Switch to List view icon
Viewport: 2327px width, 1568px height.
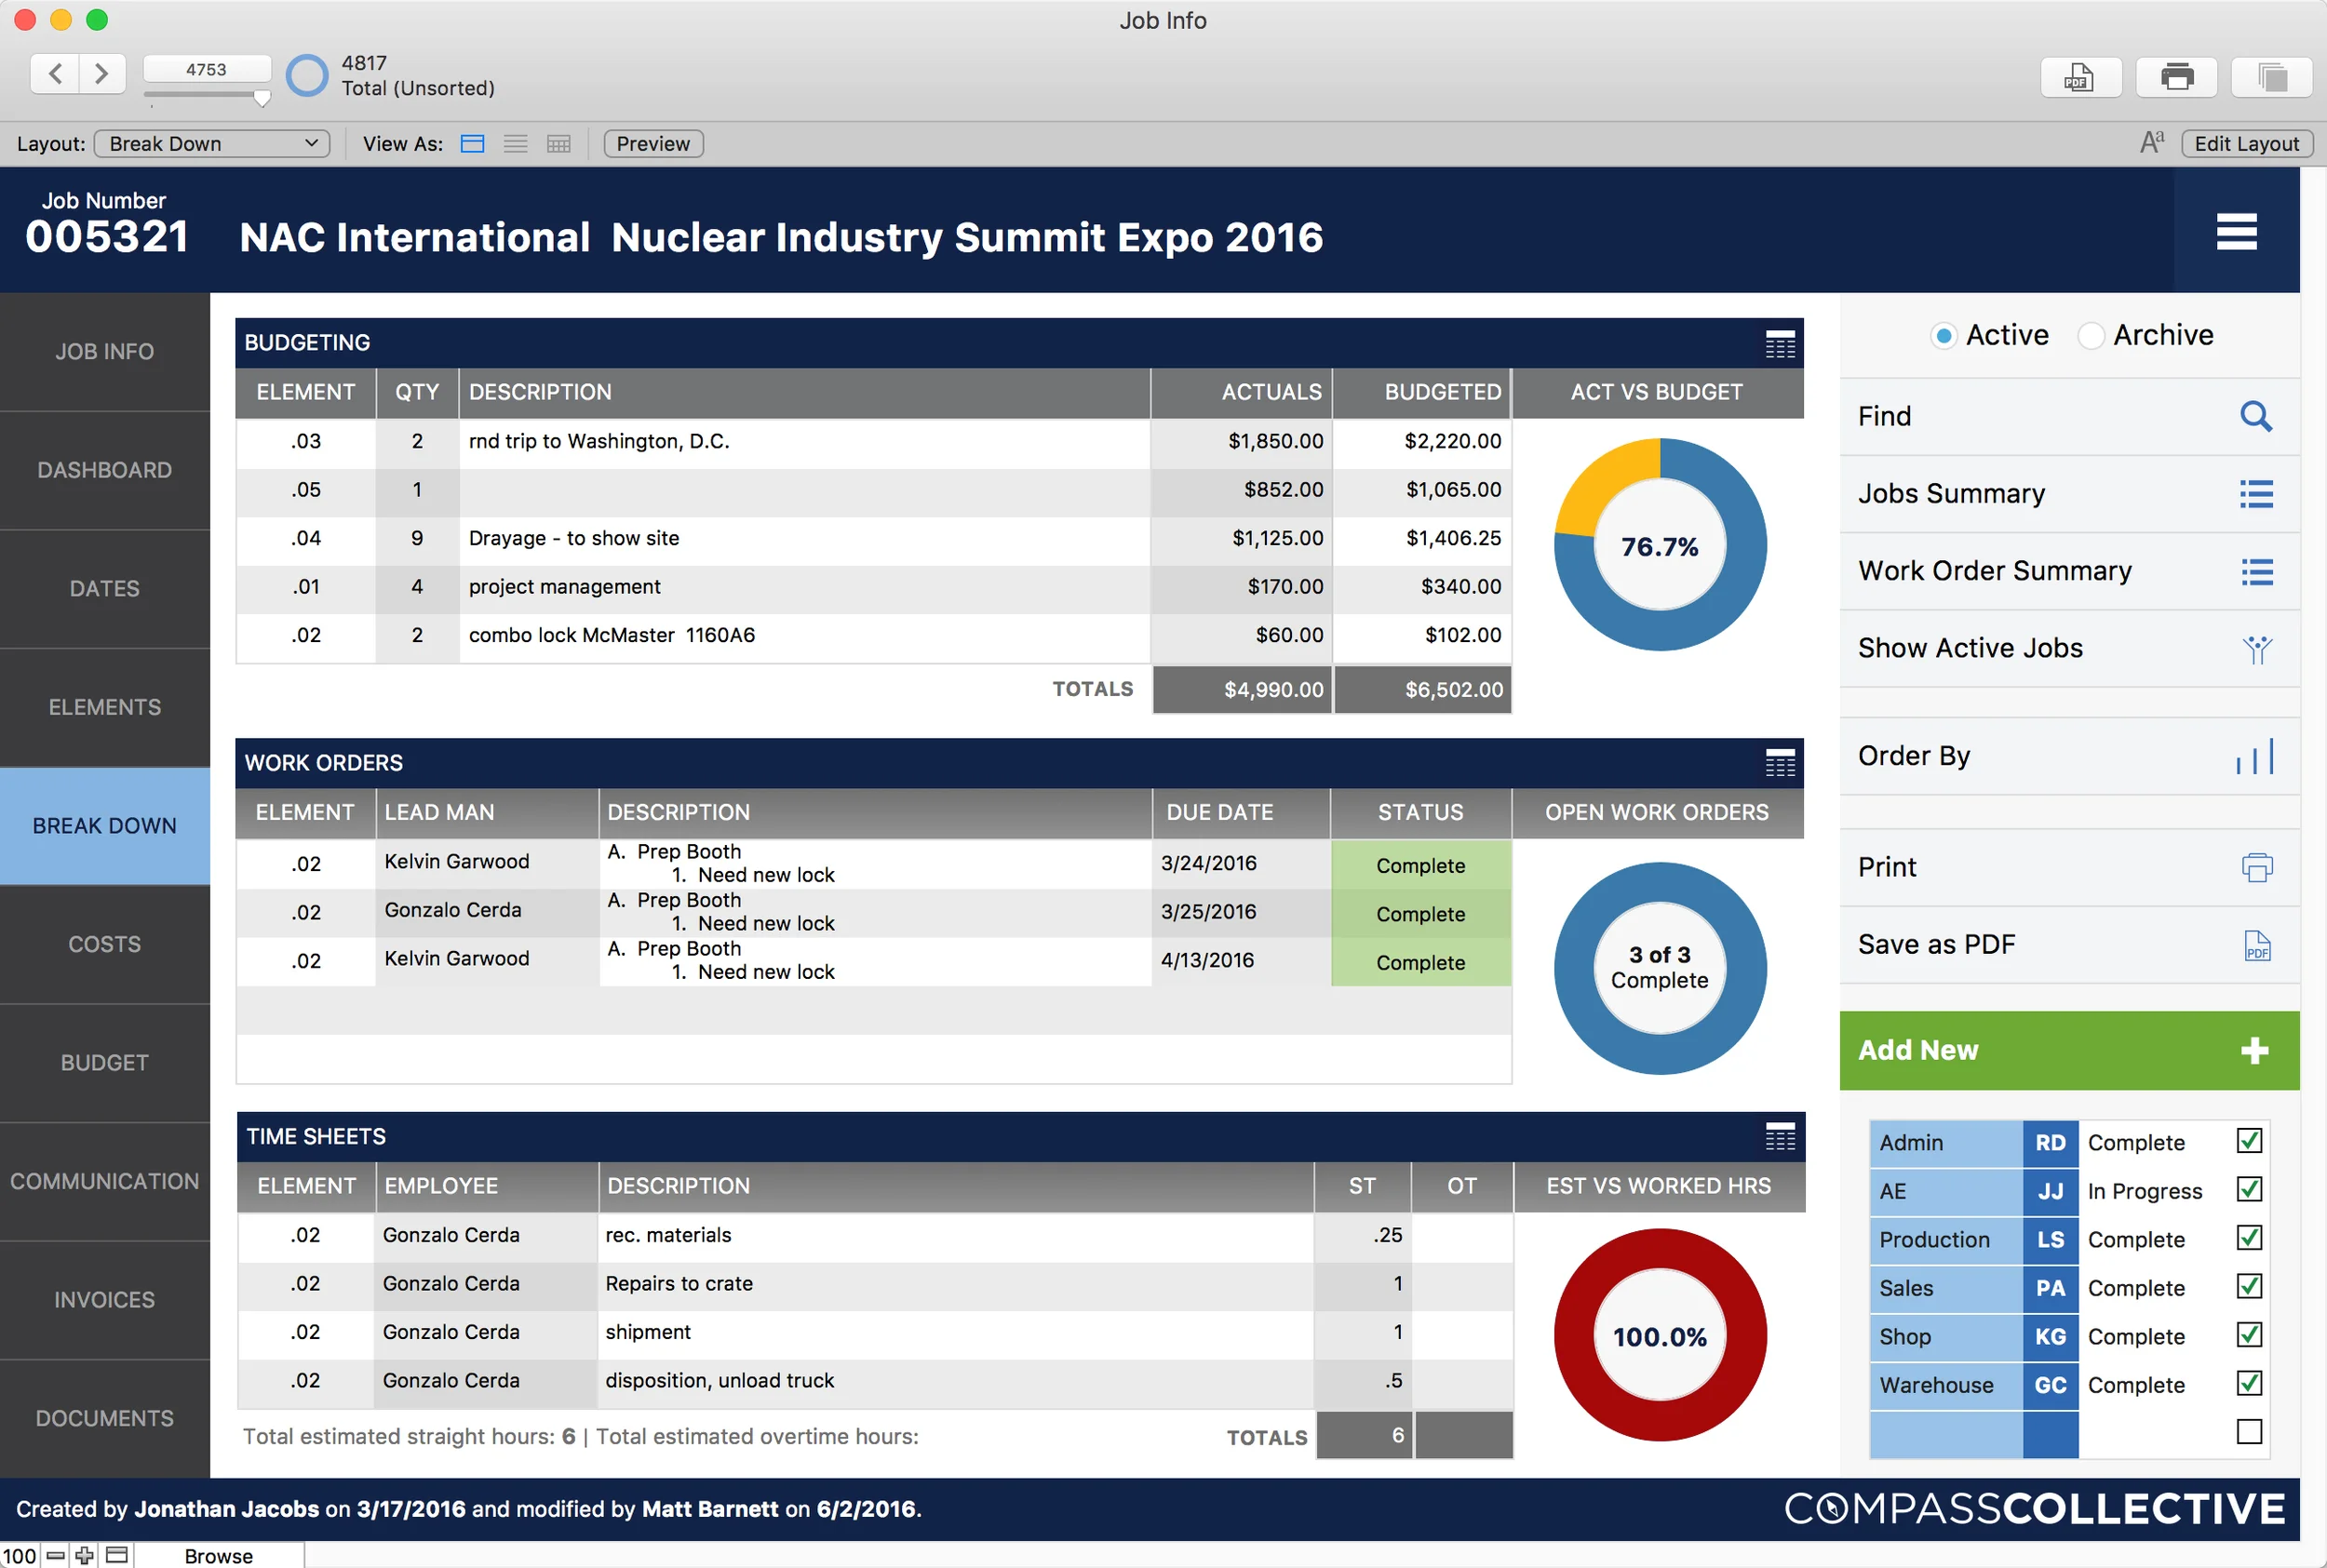pos(516,144)
